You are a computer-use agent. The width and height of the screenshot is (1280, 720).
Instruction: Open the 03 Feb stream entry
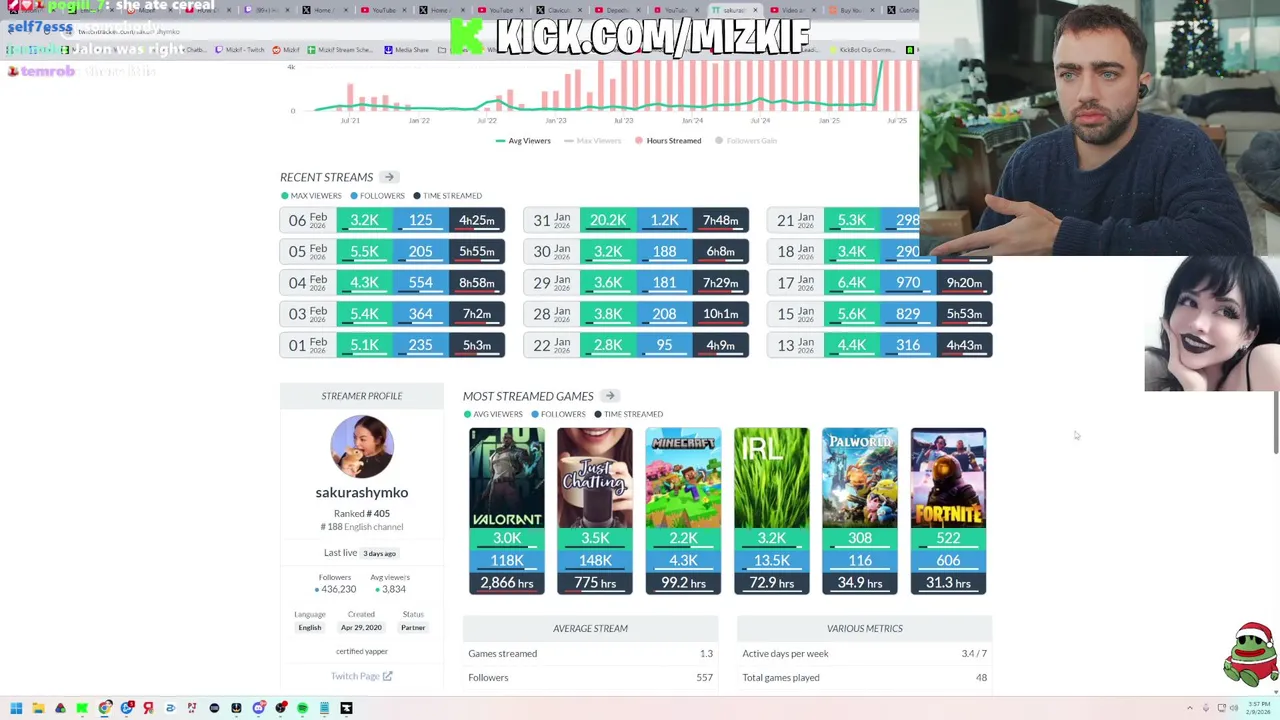click(393, 314)
